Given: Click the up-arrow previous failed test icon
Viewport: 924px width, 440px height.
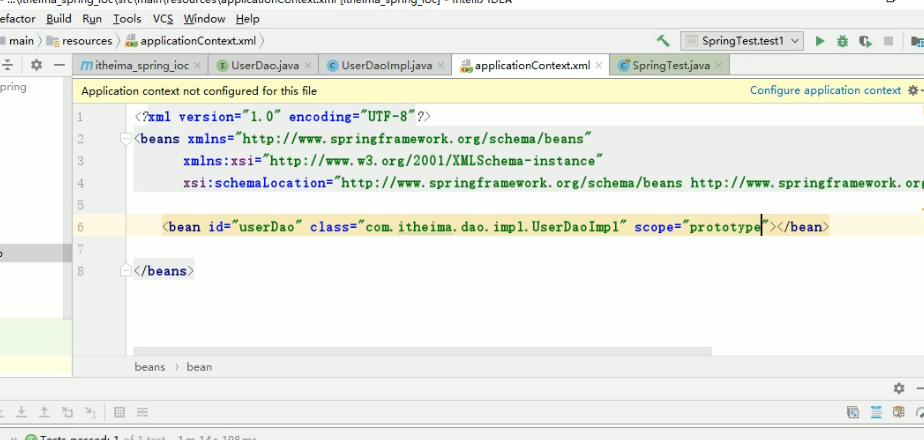Looking at the screenshot, I should (44, 412).
